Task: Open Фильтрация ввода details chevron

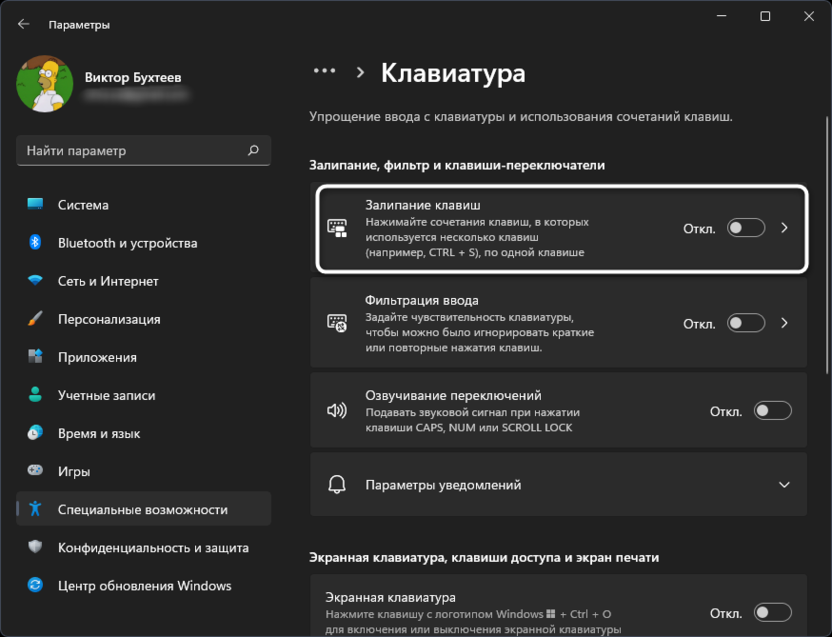Action: pos(784,323)
